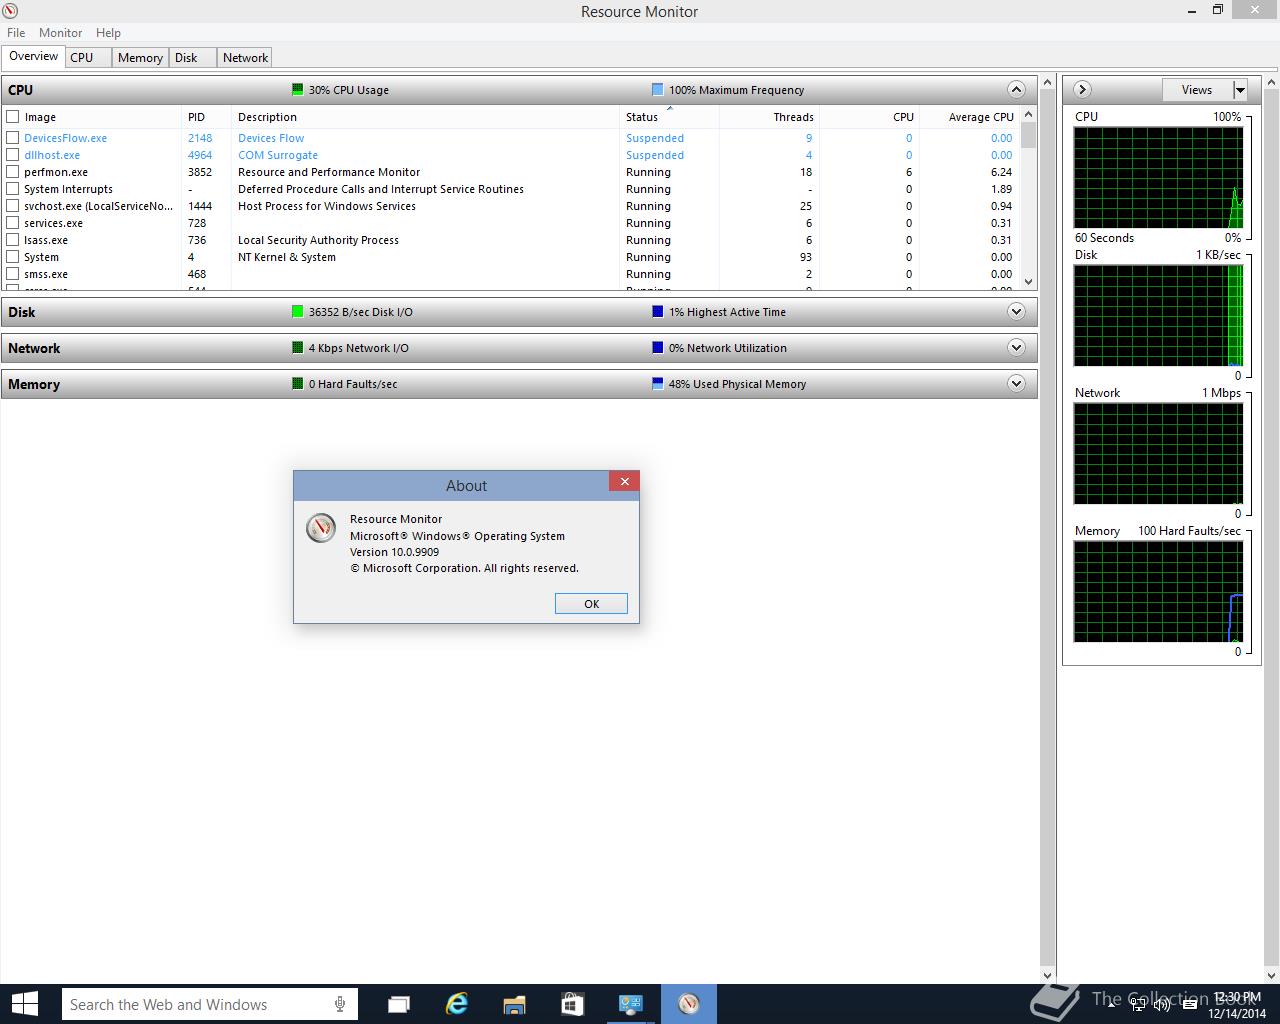Sort by PID column header
This screenshot has height=1024, width=1280.
tap(206, 117)
